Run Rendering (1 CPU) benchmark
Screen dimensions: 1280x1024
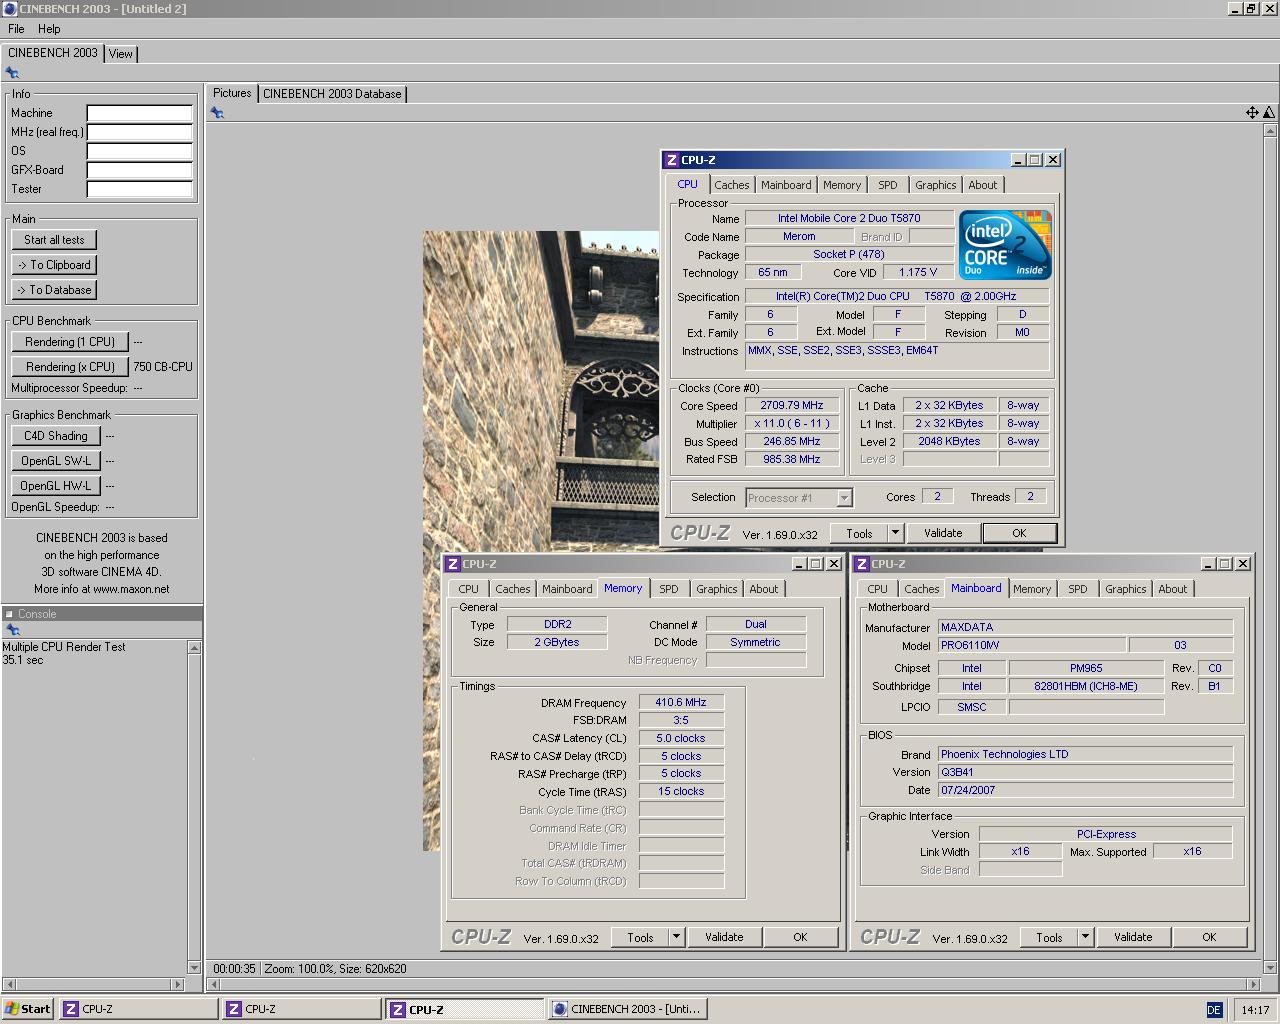[70, 342]
